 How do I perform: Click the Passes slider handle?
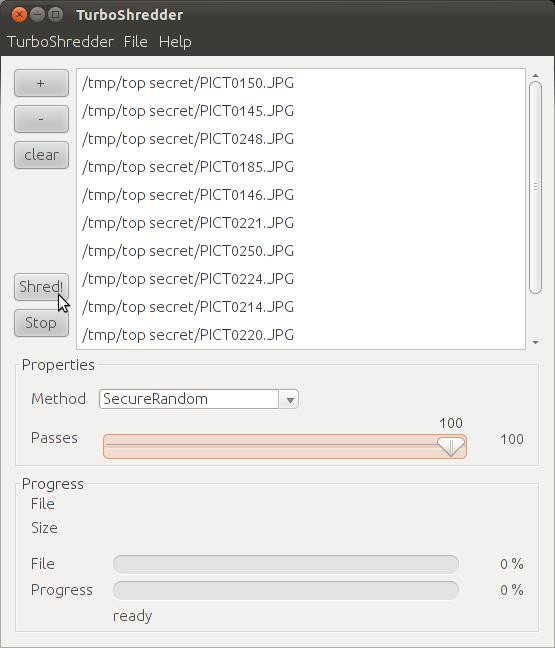pyautogui.click(x=451, y=447)
